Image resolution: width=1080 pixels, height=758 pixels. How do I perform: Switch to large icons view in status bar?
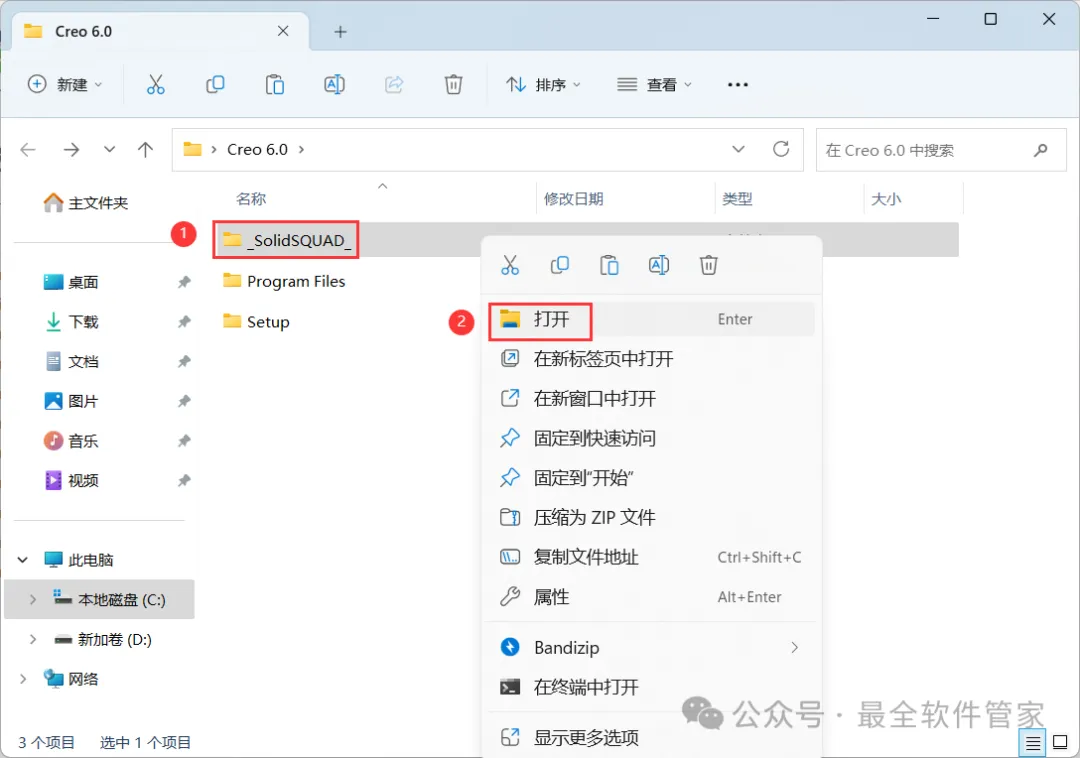[x=1060, y=742]
